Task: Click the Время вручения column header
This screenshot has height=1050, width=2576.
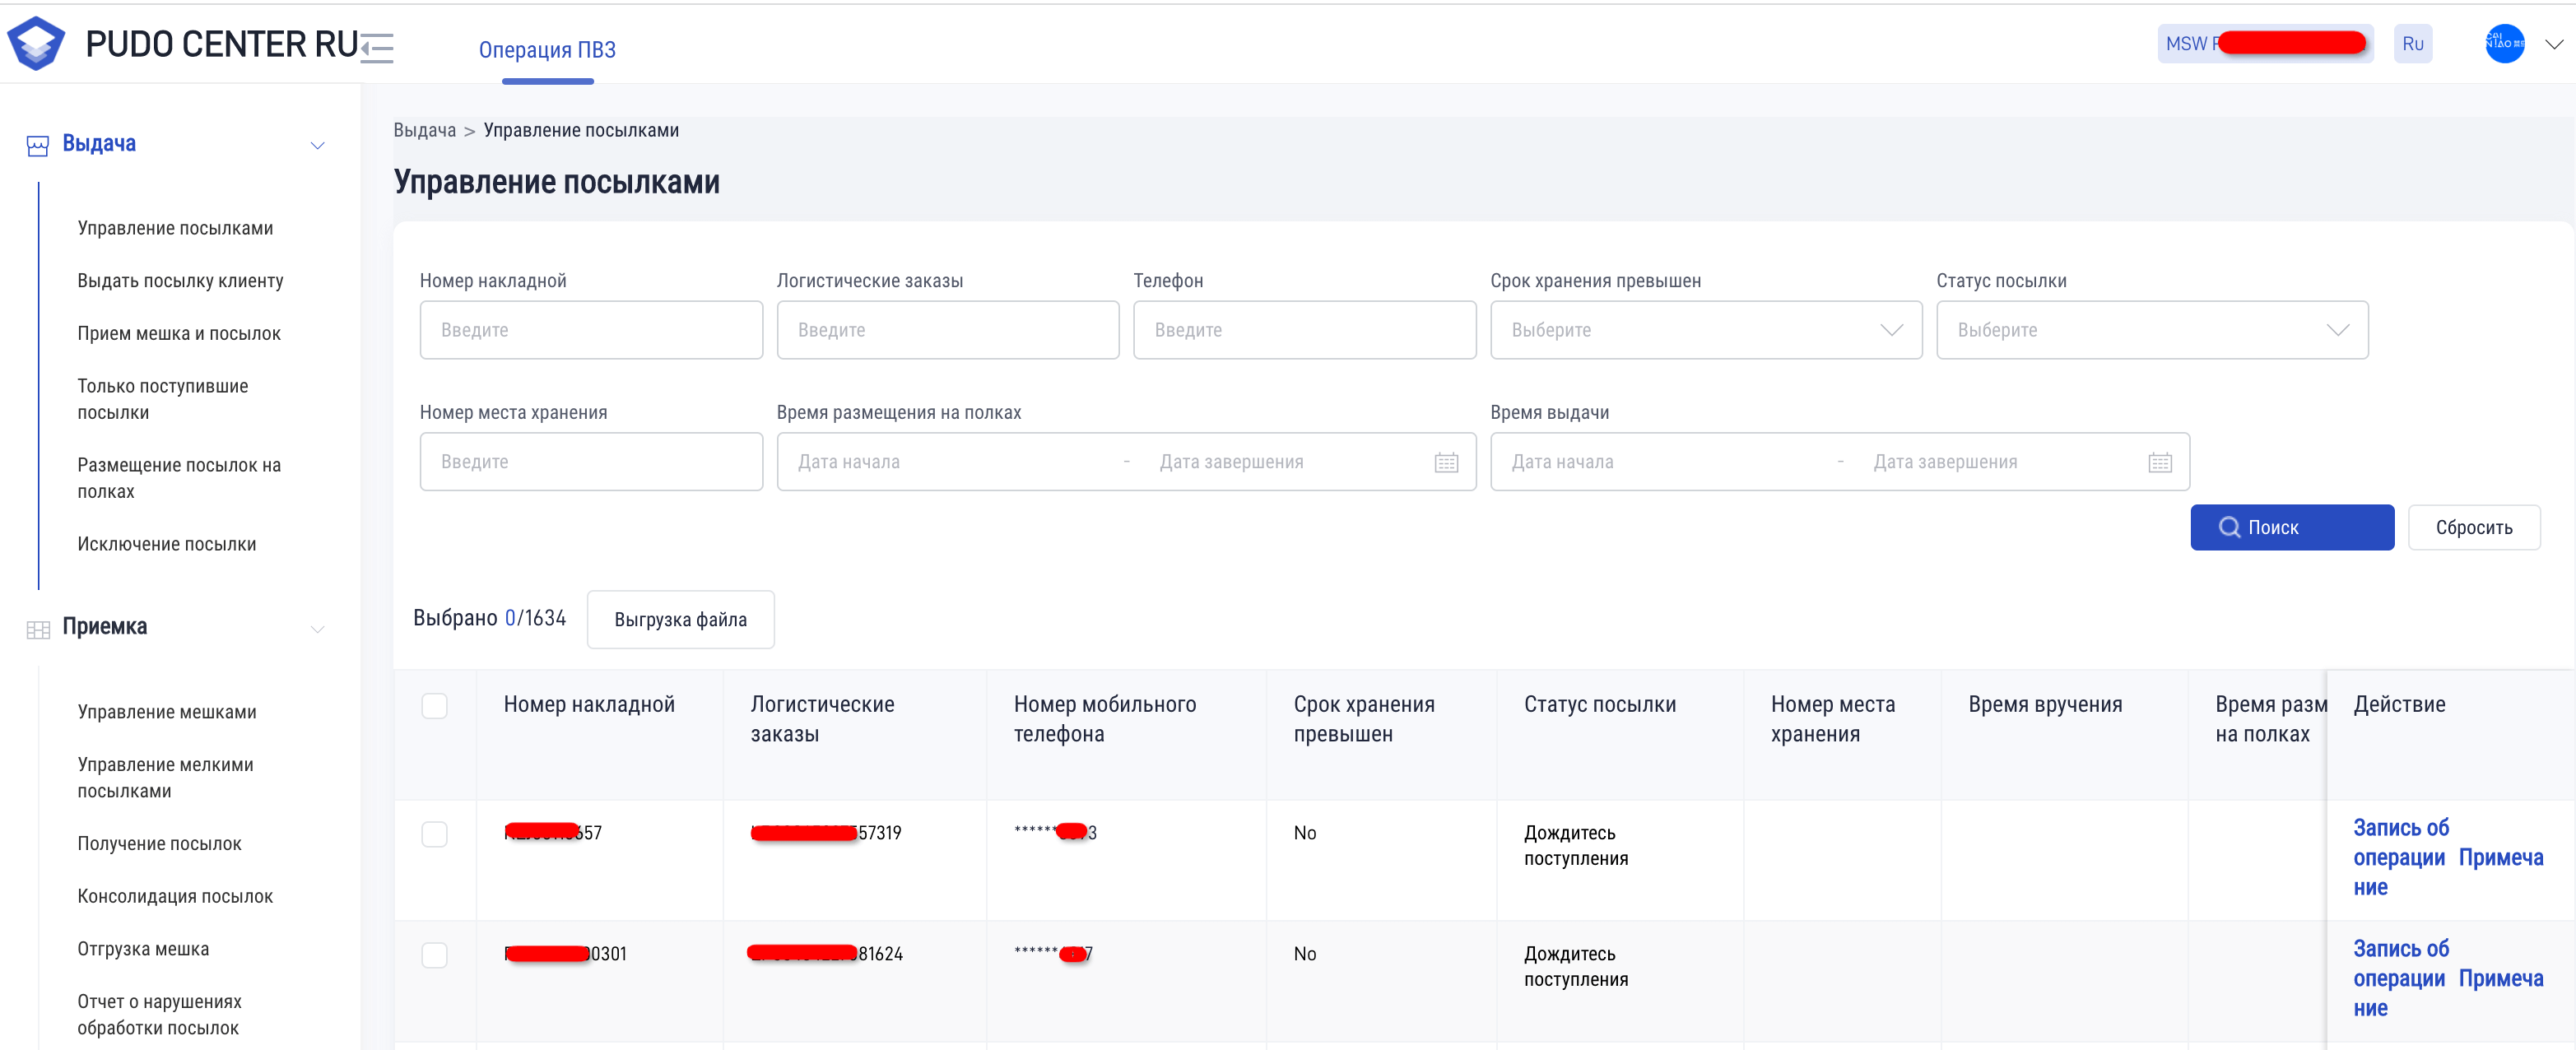Action: coord(2045,705)
